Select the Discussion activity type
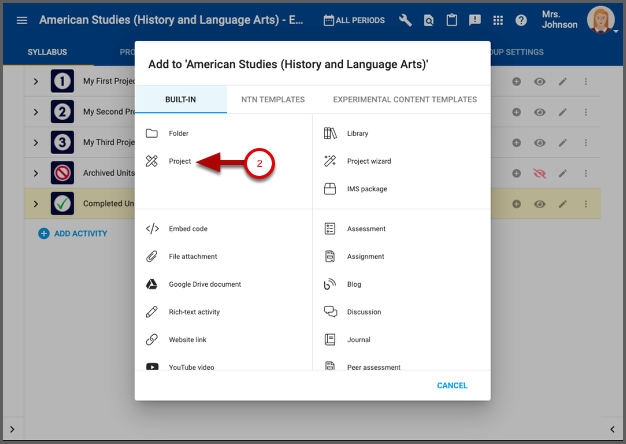Screen dimensions: 626x444 click(364, 312)
